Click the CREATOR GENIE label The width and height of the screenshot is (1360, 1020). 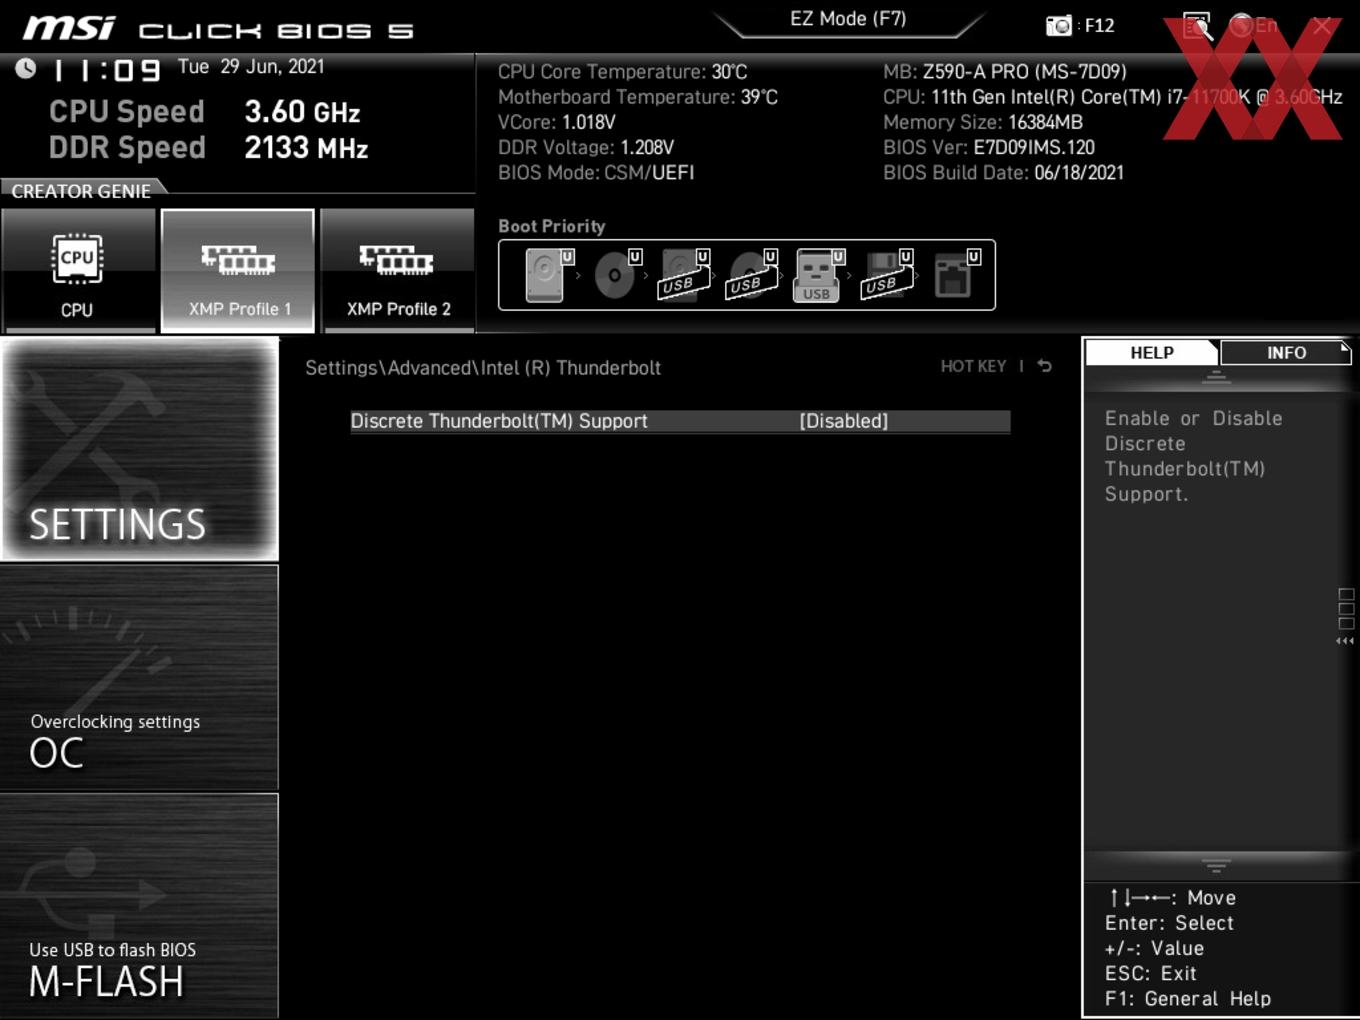coord(81,190)
